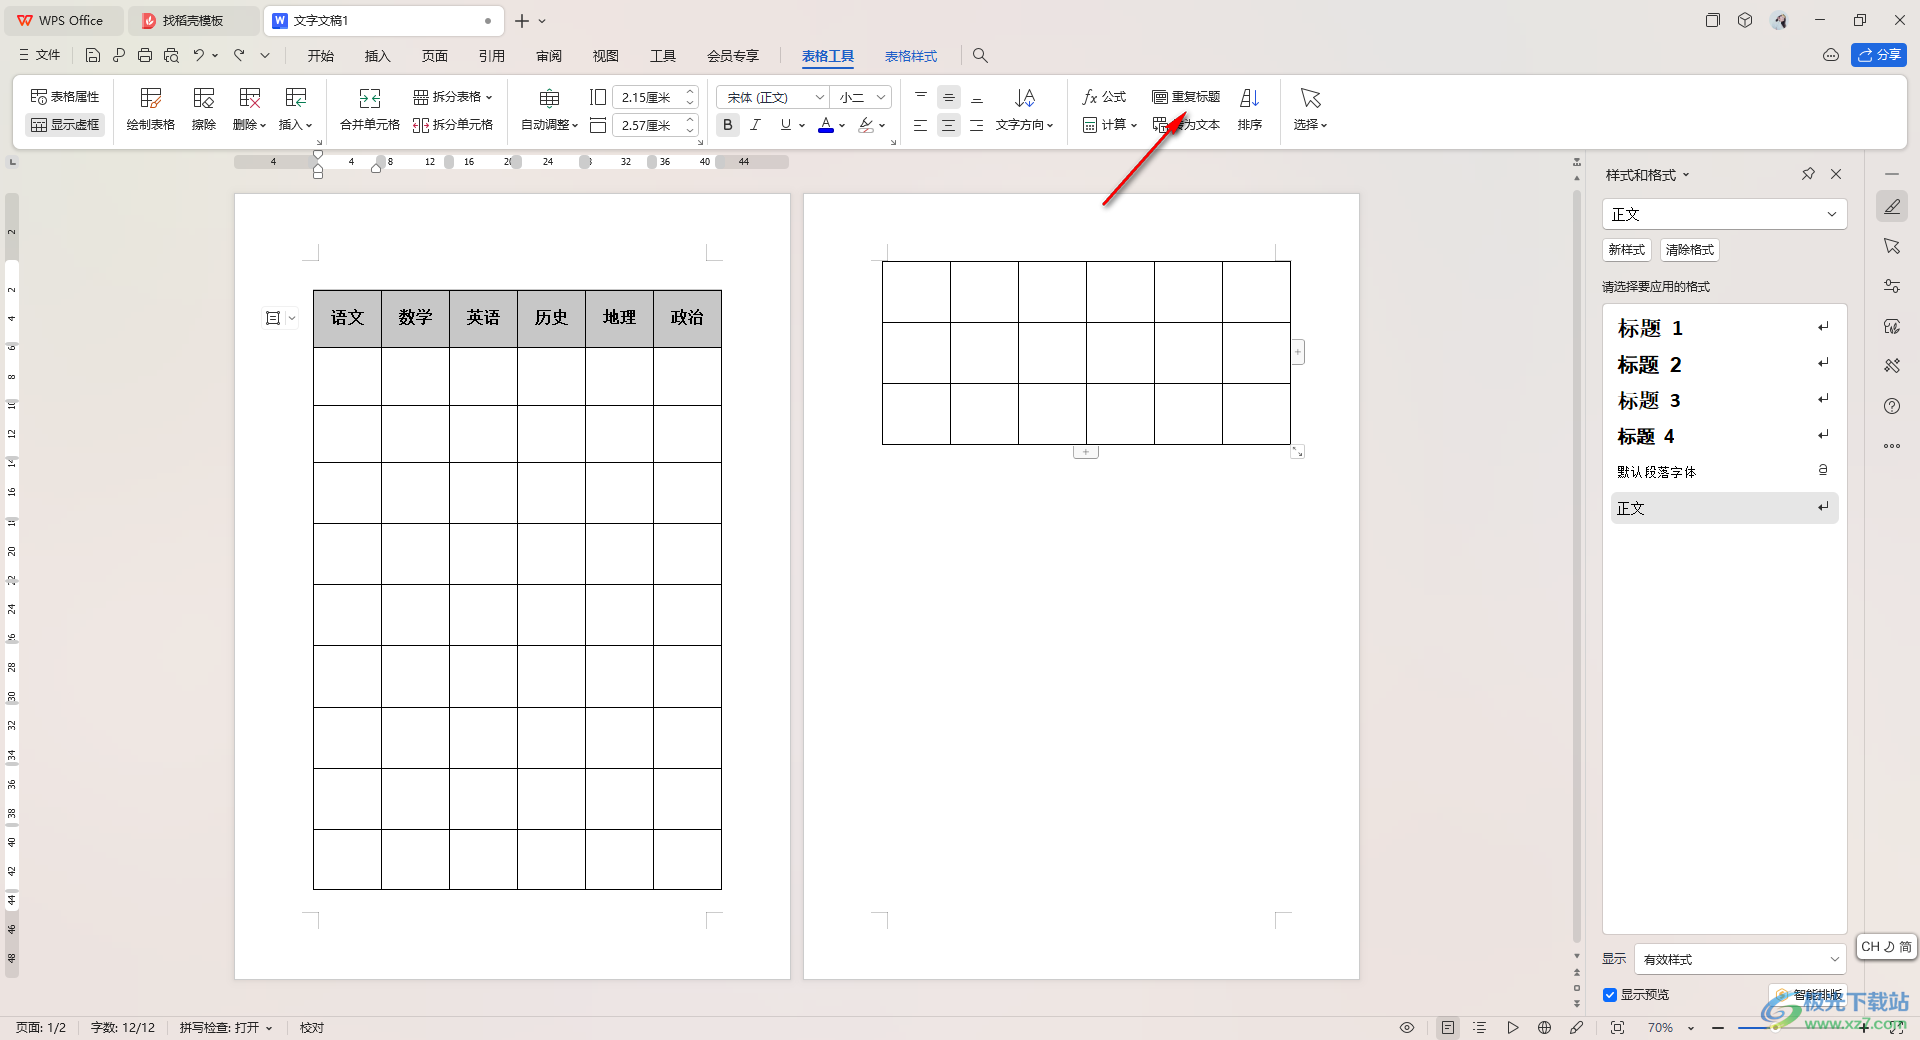The height and width of the screenshot is (1040, 1920).
Task: Switch to the 开始 tab
Action: pyautogui.click(x=321, y=56)
